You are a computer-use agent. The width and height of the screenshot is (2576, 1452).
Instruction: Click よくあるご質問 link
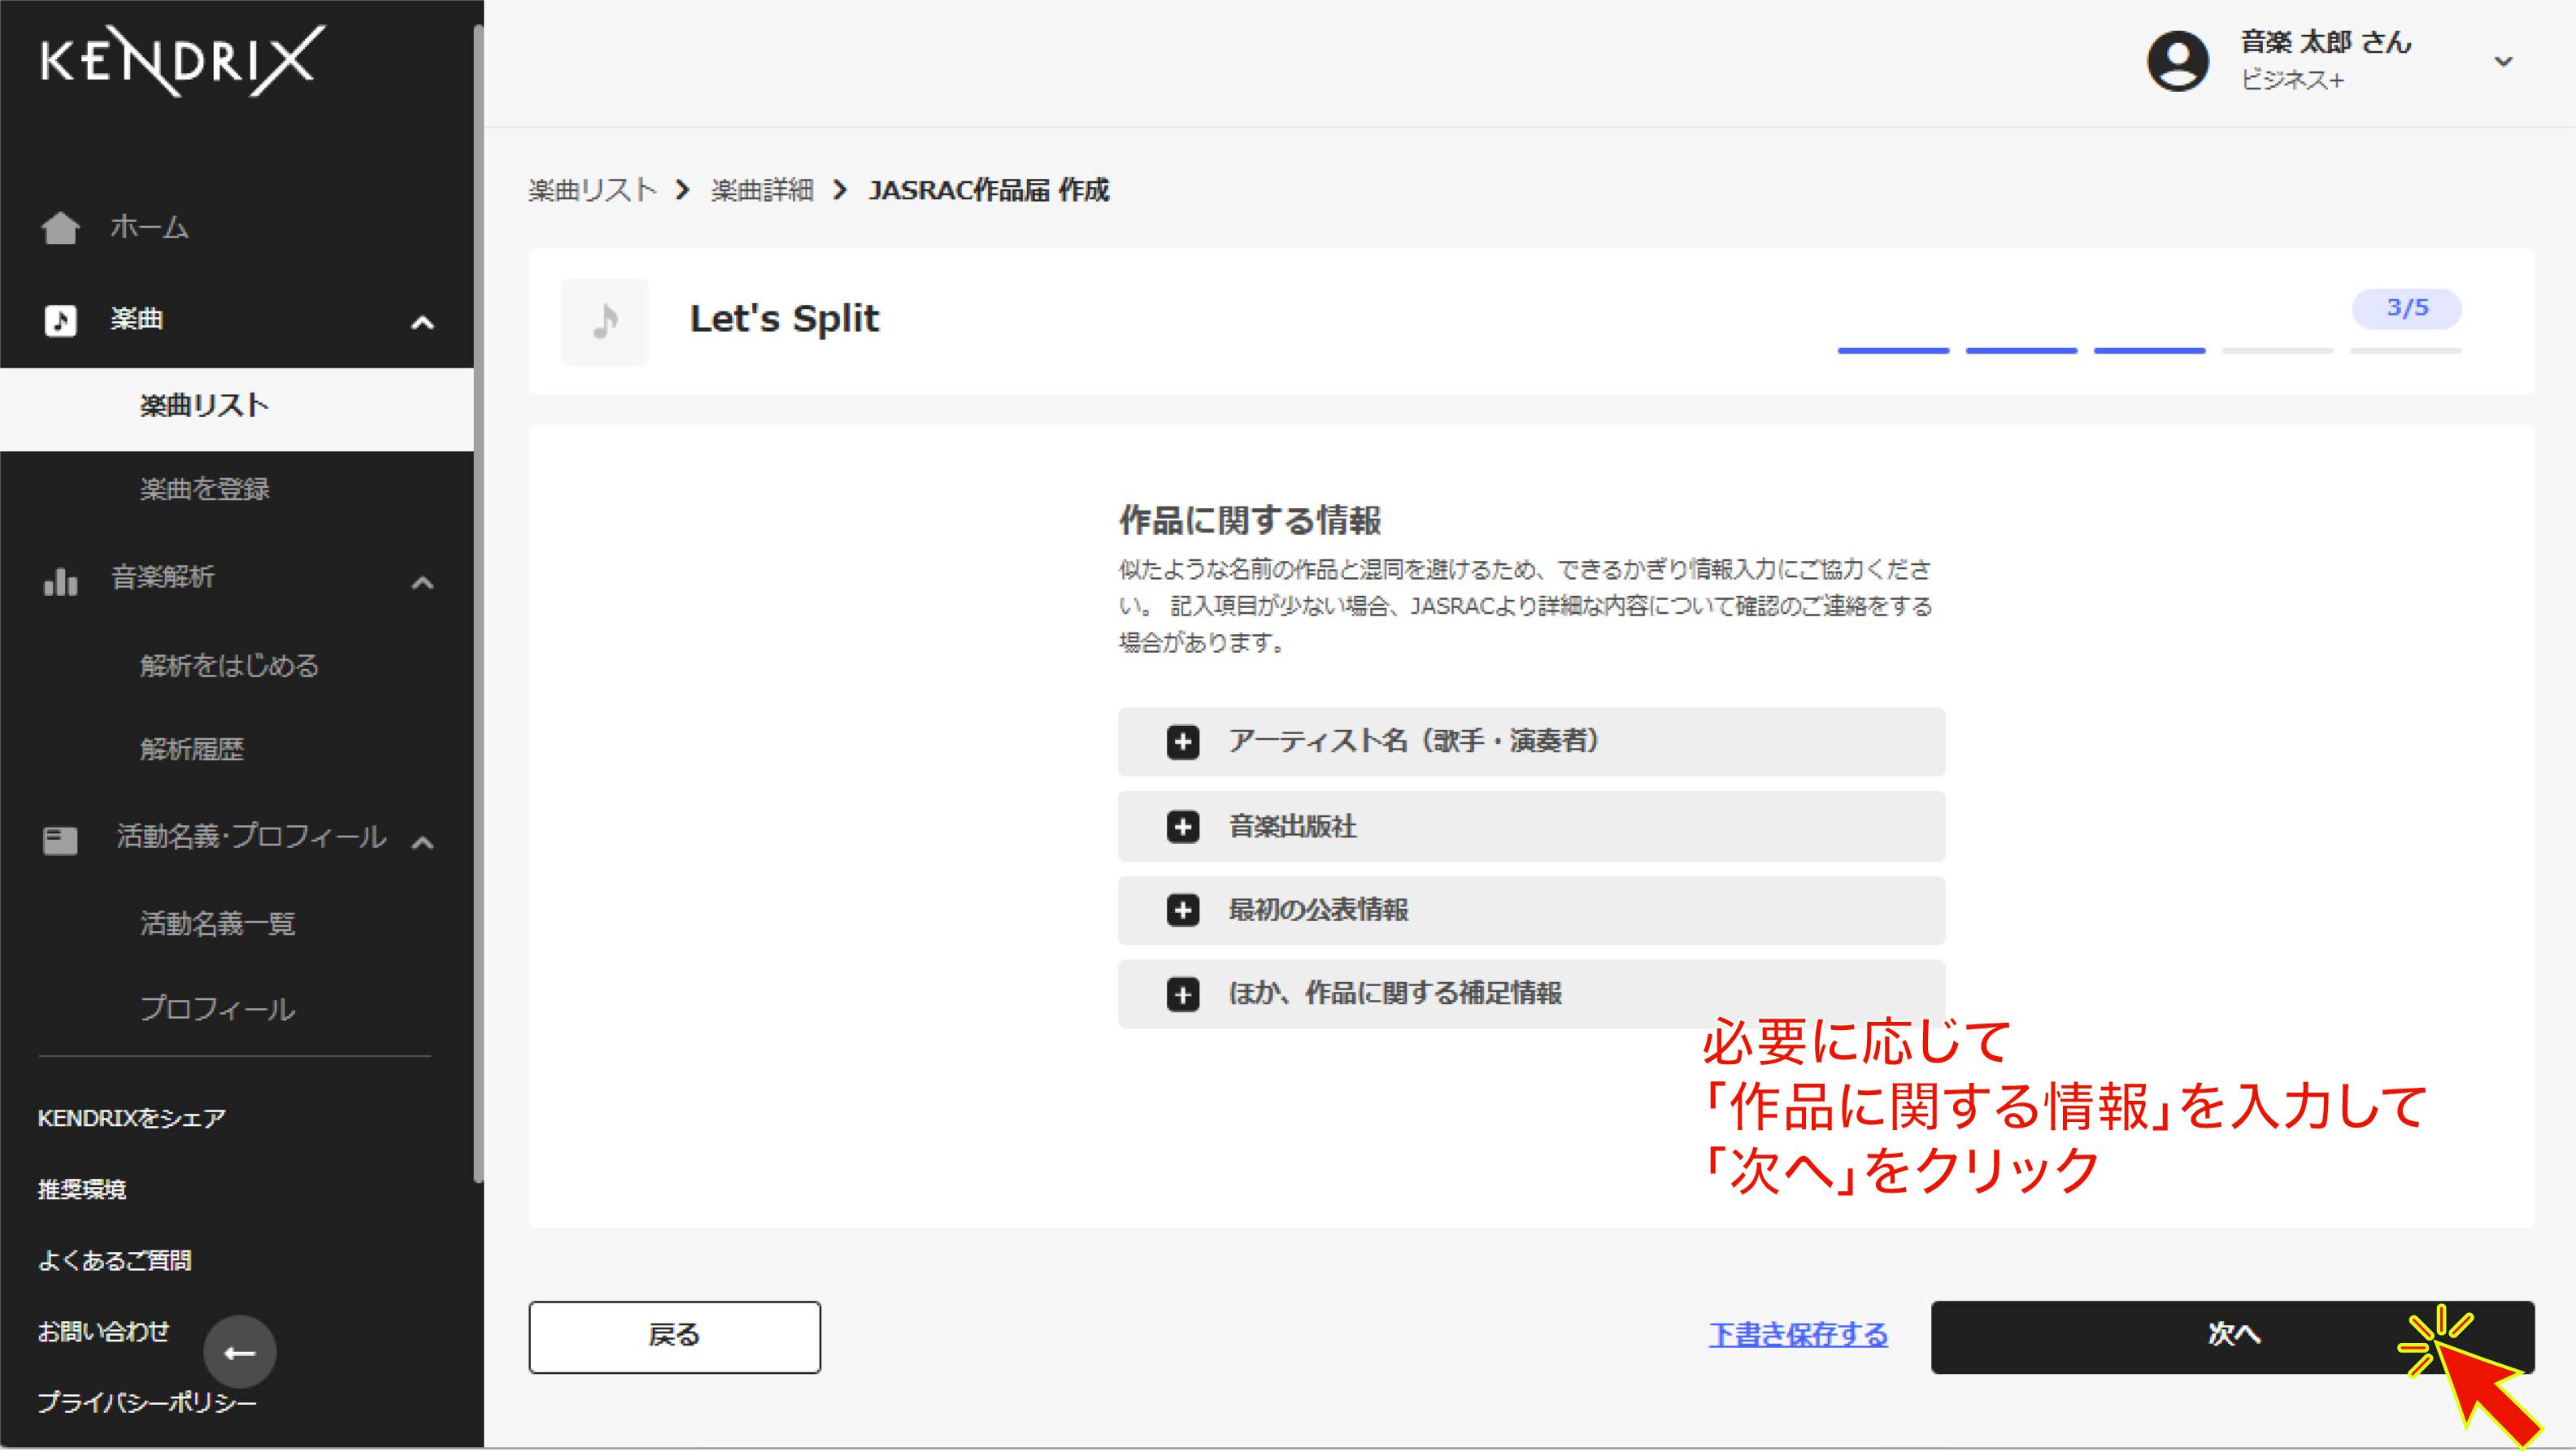(x=114, y=1262)
